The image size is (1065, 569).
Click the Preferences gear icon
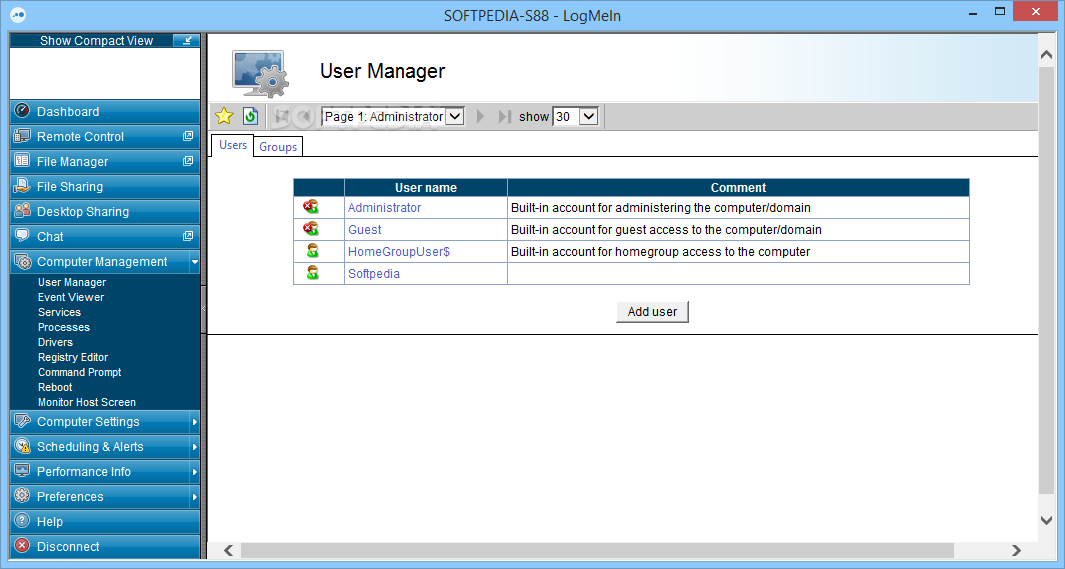click(x=22, y=496)
